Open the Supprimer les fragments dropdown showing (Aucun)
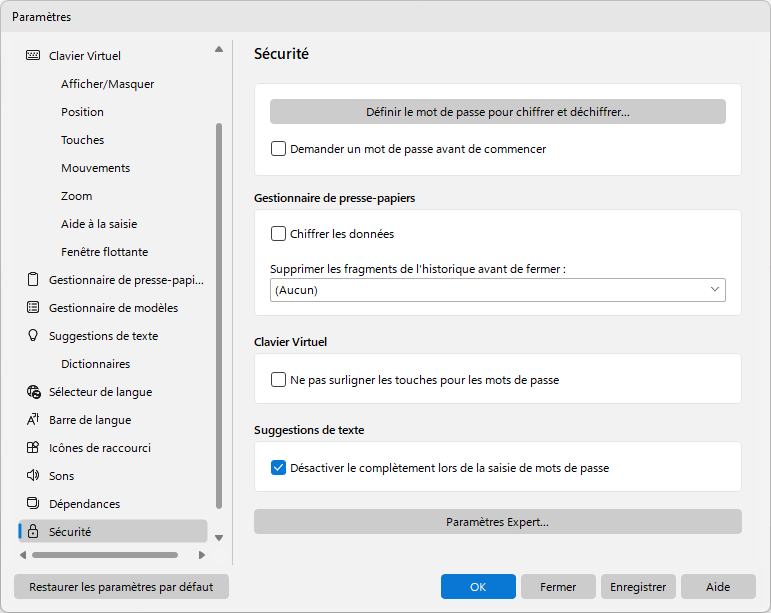This screenshot has height=613, width=771. pos(498,290)
